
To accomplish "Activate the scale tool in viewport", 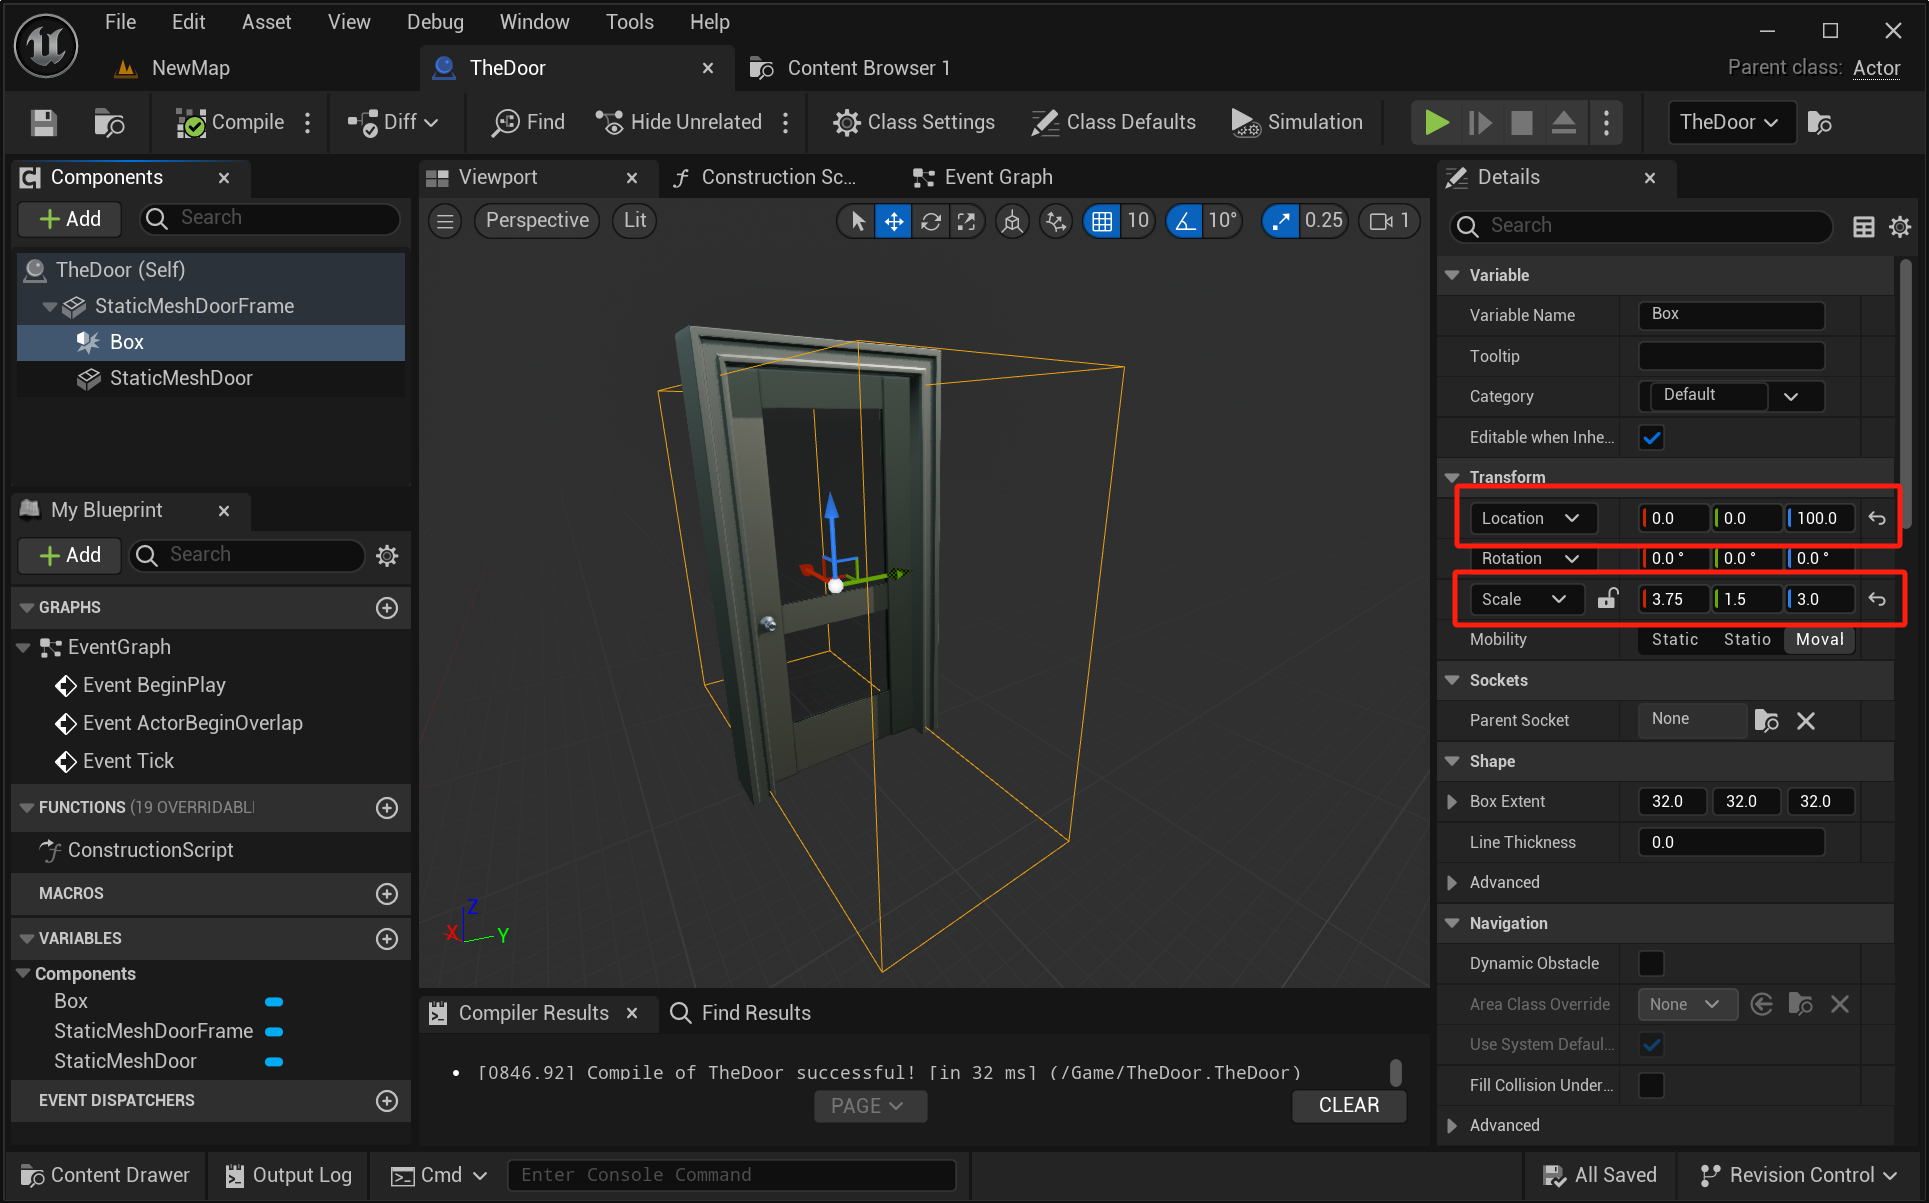I will 966,221.
